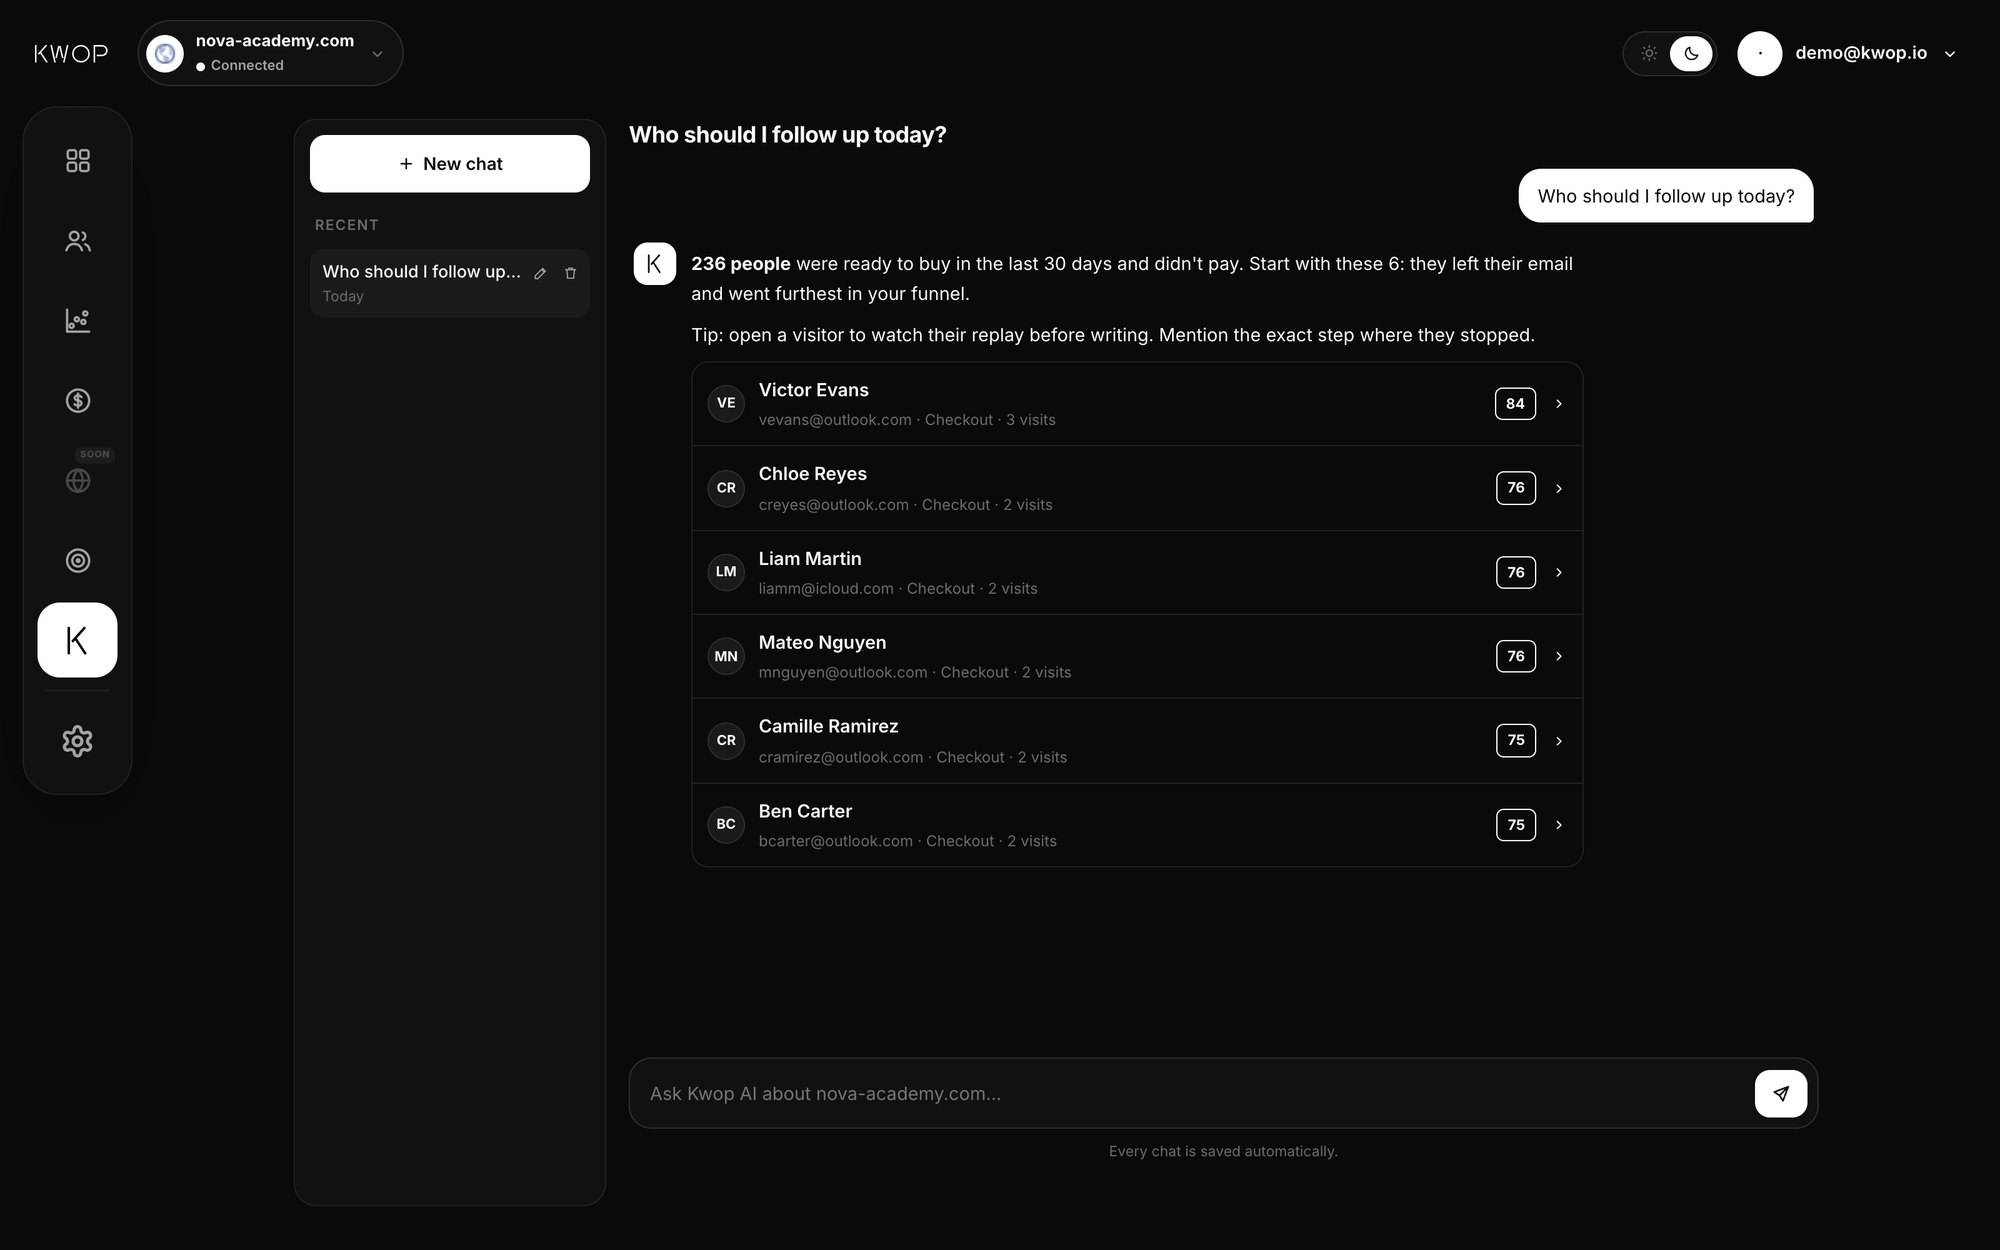This screenshot has height=1250, width=2000.
Task: Click the demo@kwop.io profile avatar
Action: 1759,54
